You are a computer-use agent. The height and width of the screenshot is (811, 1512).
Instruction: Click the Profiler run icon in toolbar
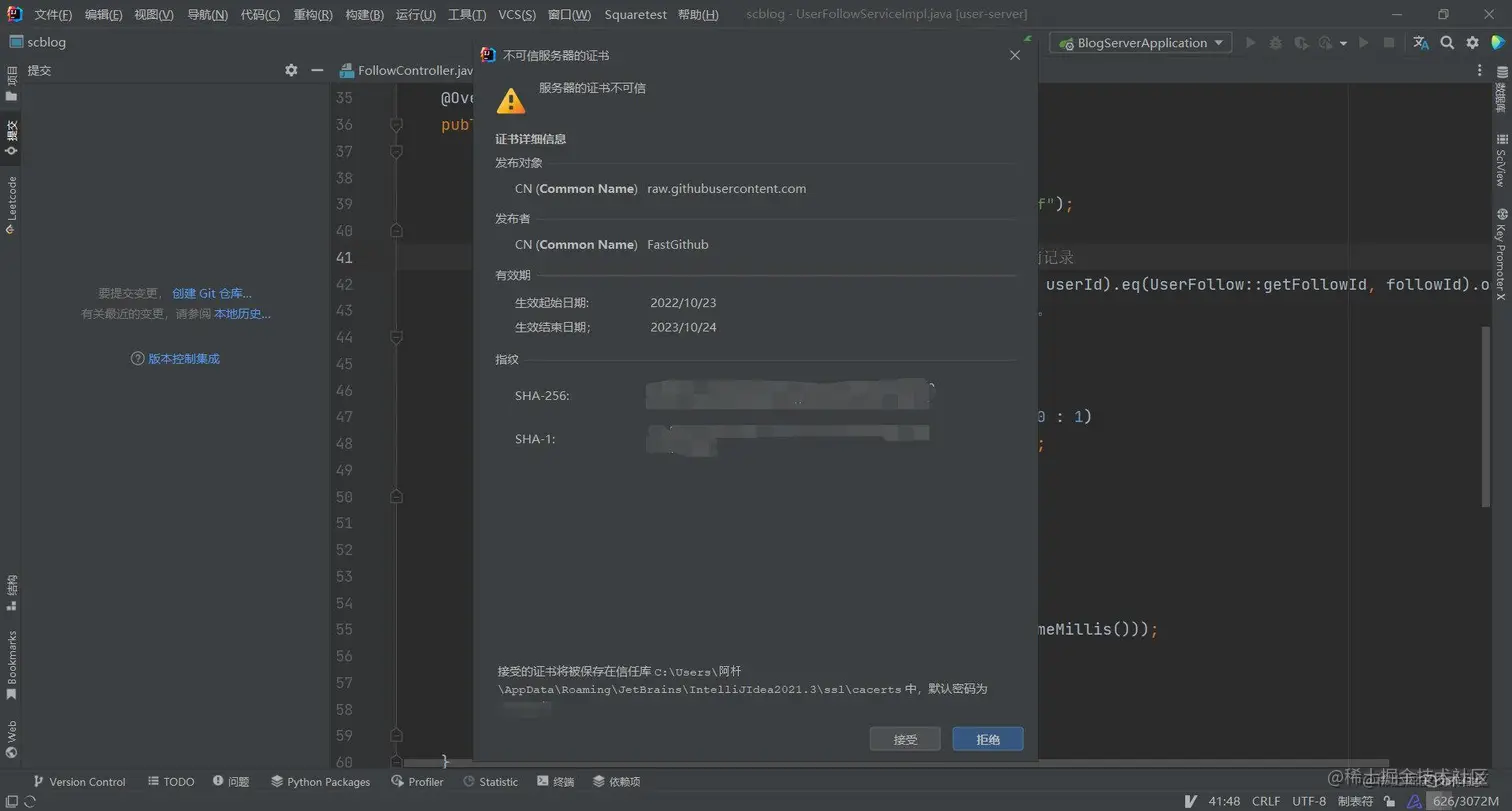coord(1326,43)
